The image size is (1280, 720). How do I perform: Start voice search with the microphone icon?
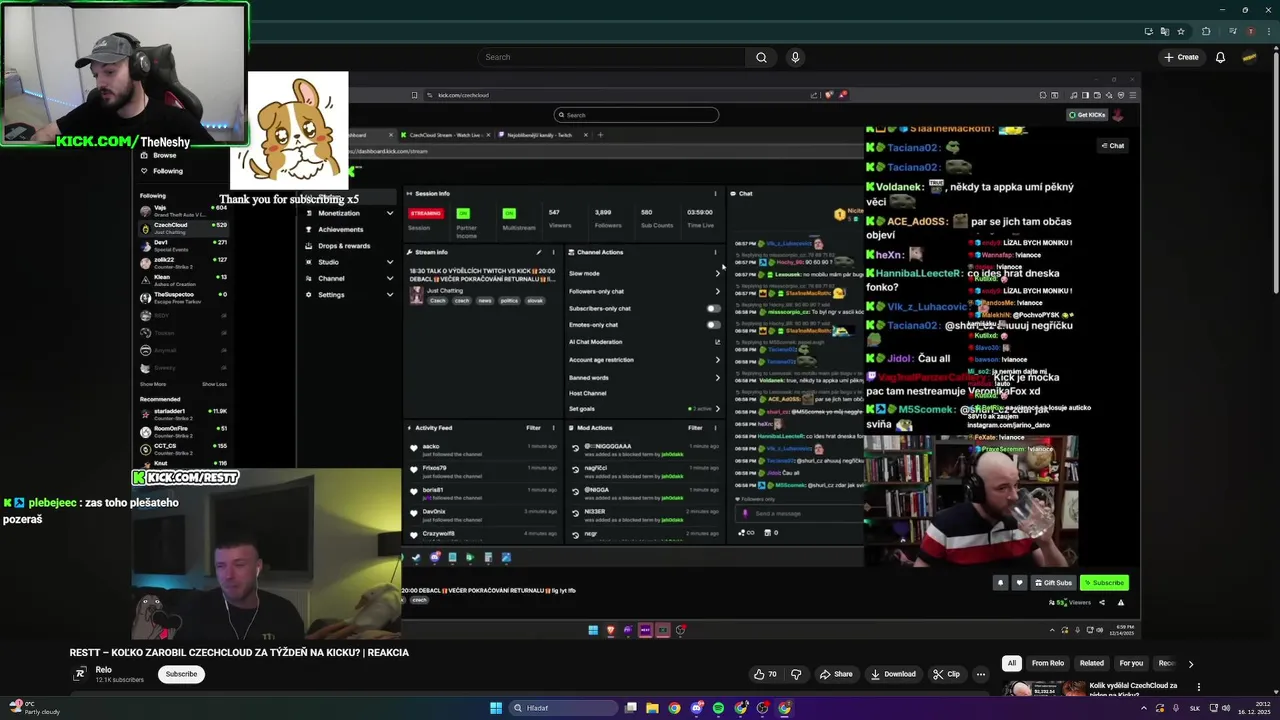(795, 57)
